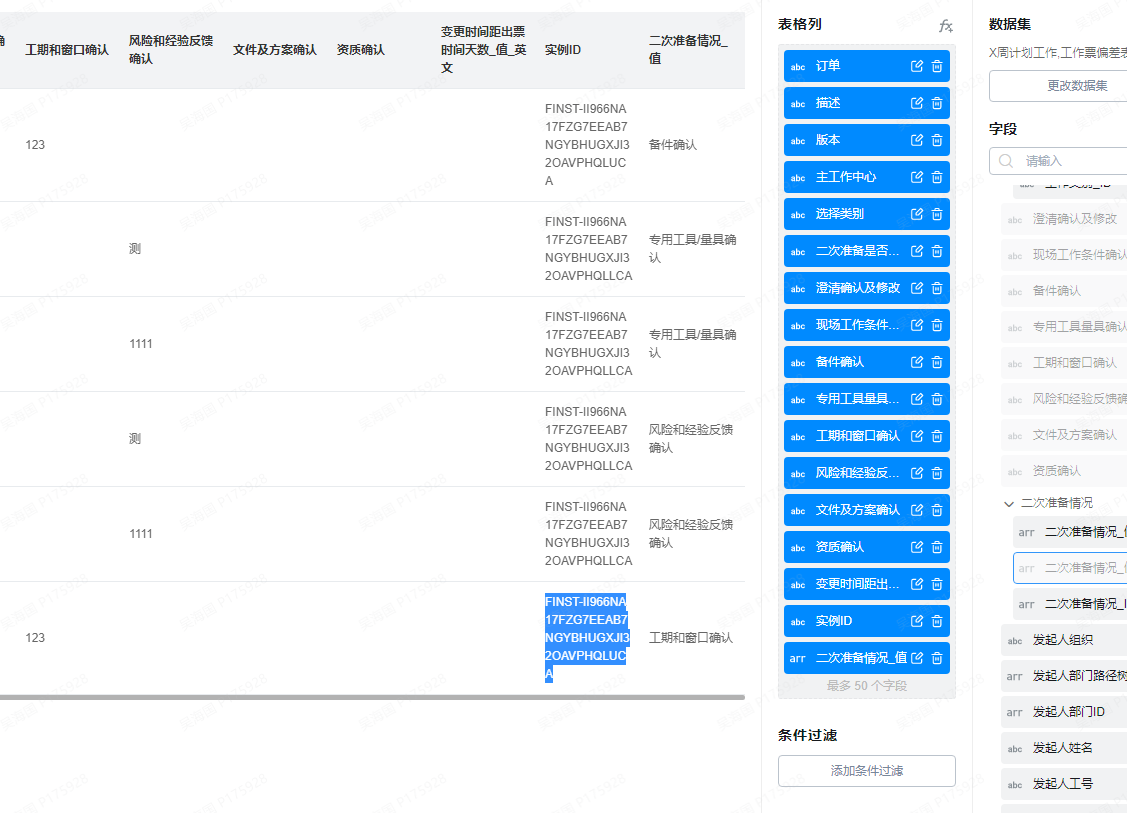Viewport: 1127px width, 813px height.
Task: Collapse the 二次准备情况 field group
Action: 1008,503
